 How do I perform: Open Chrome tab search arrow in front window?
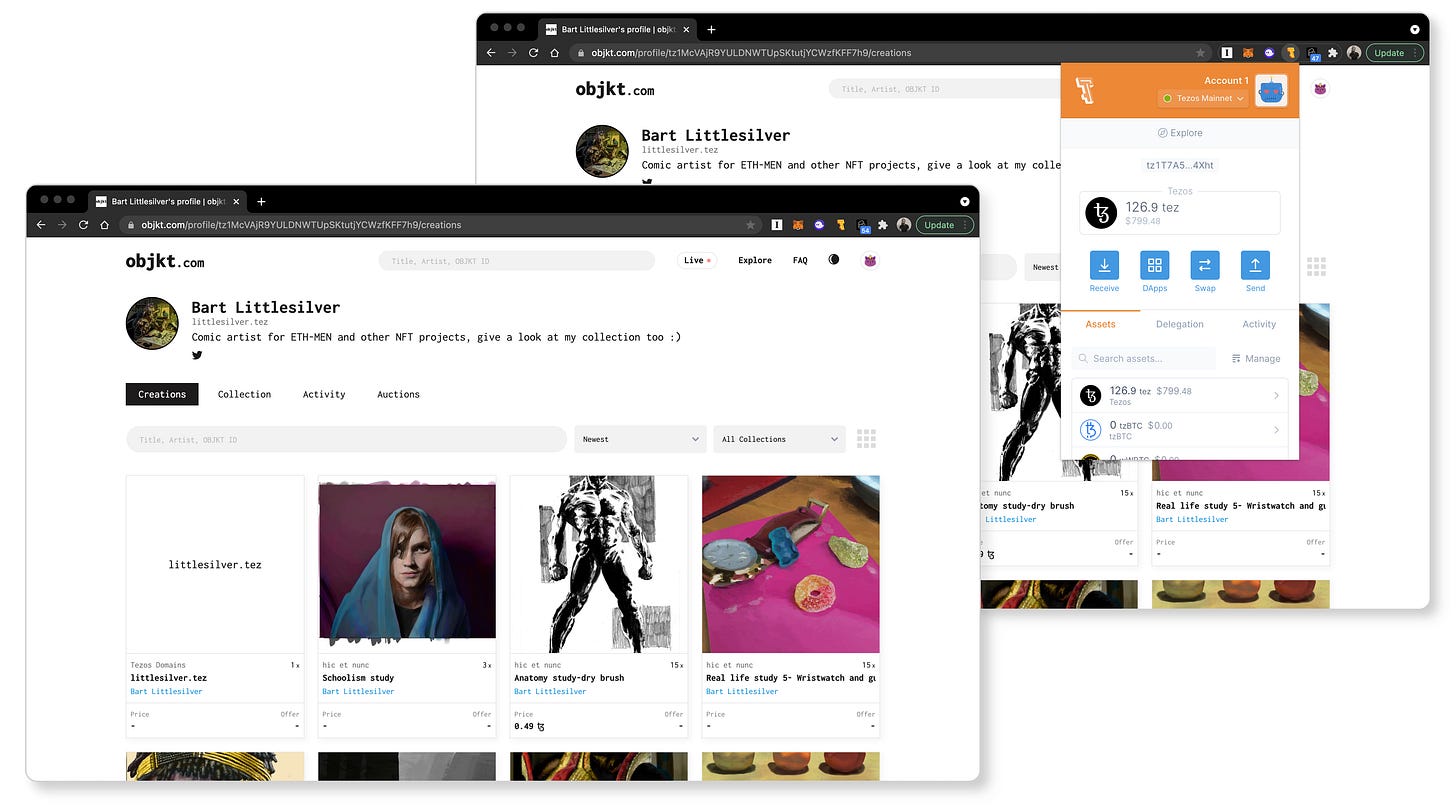964,201
